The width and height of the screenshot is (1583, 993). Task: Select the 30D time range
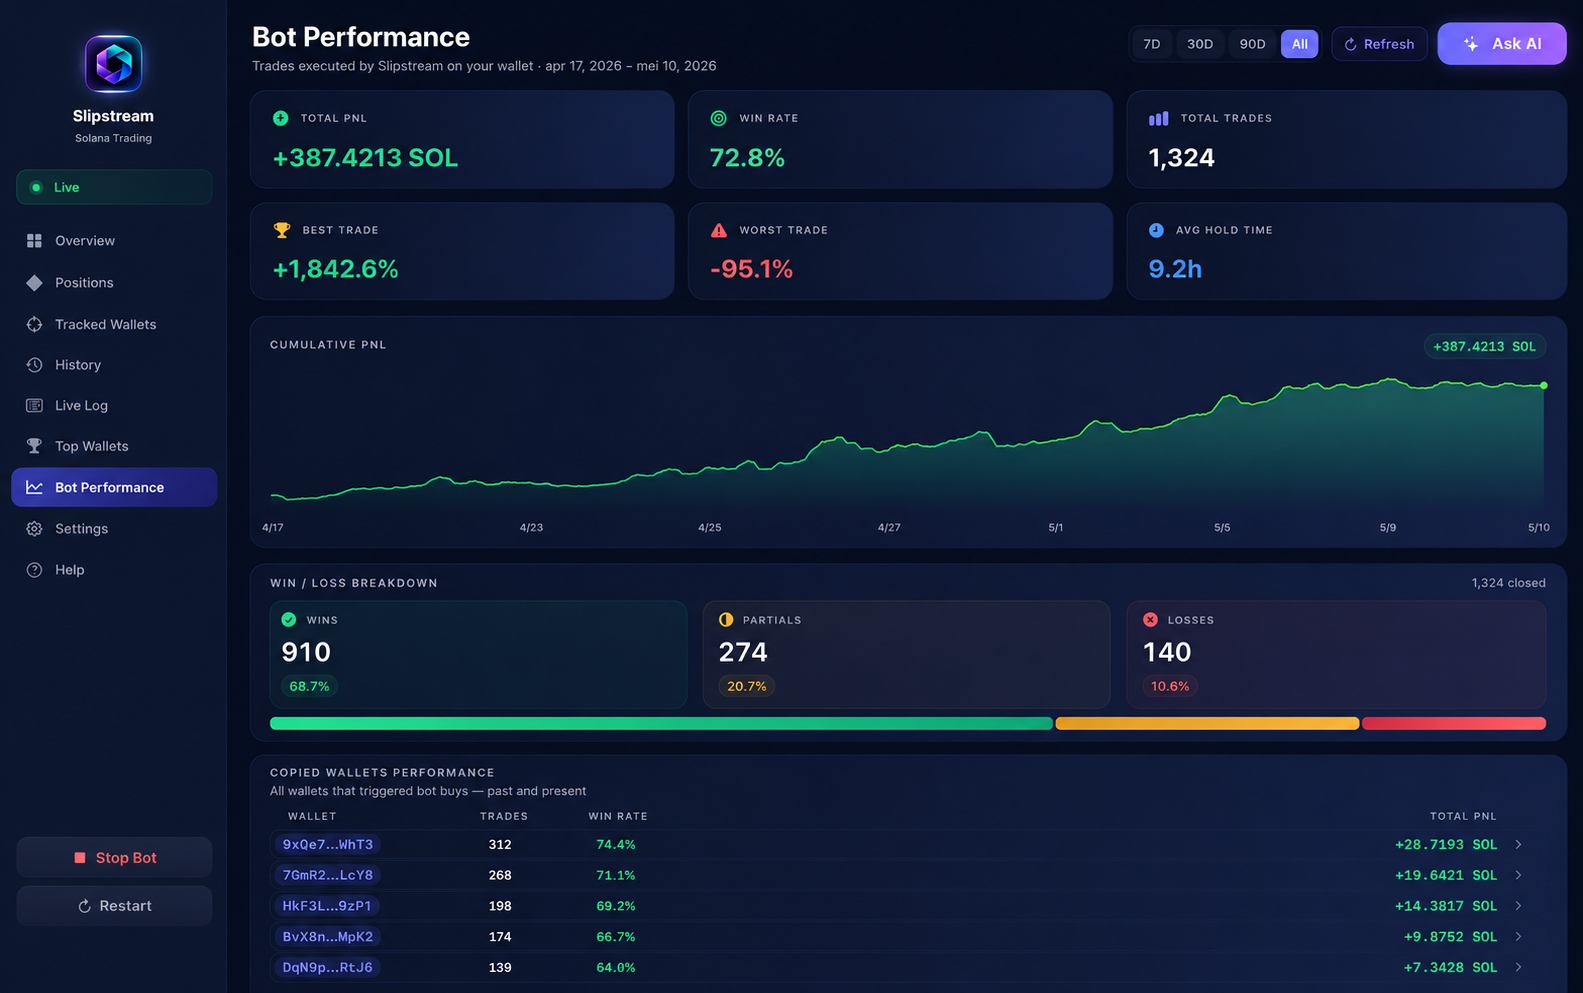(x=1200, y=44)
